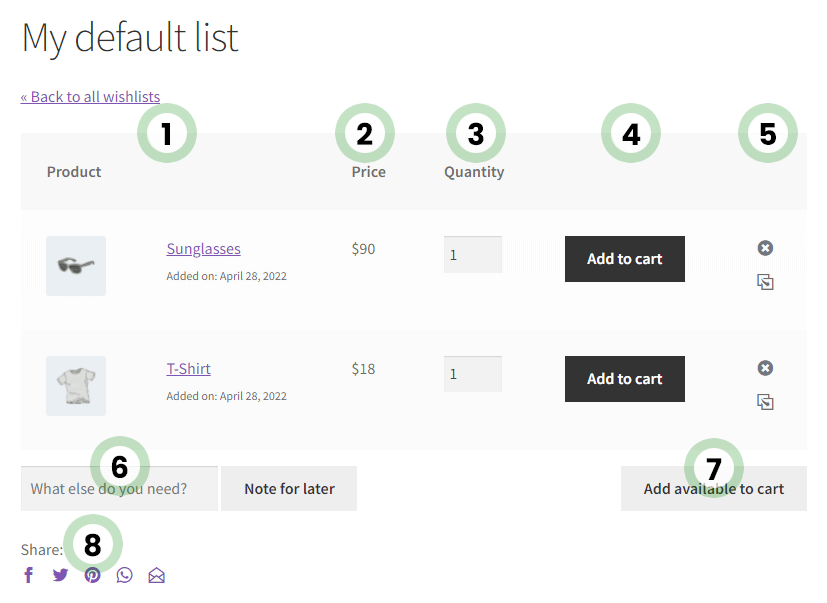Move Sunglasses to another wishlist
Screen dimensions: 827x603
click(765, 282)
